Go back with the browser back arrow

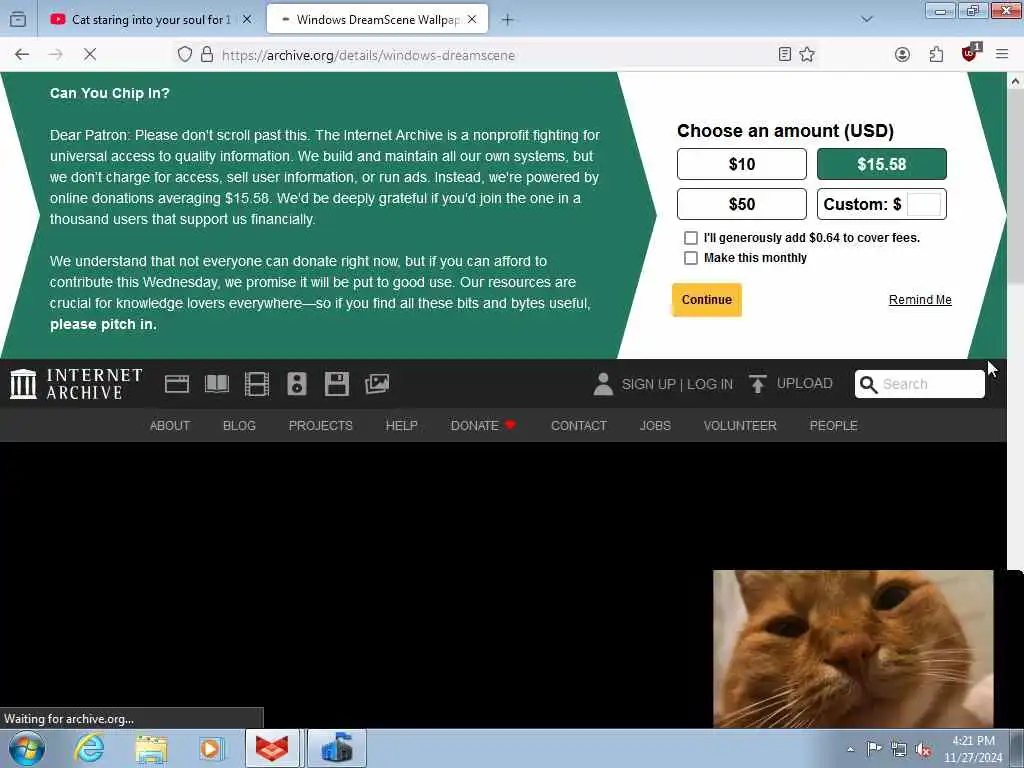pyautogui.click(x=22, y=55)
